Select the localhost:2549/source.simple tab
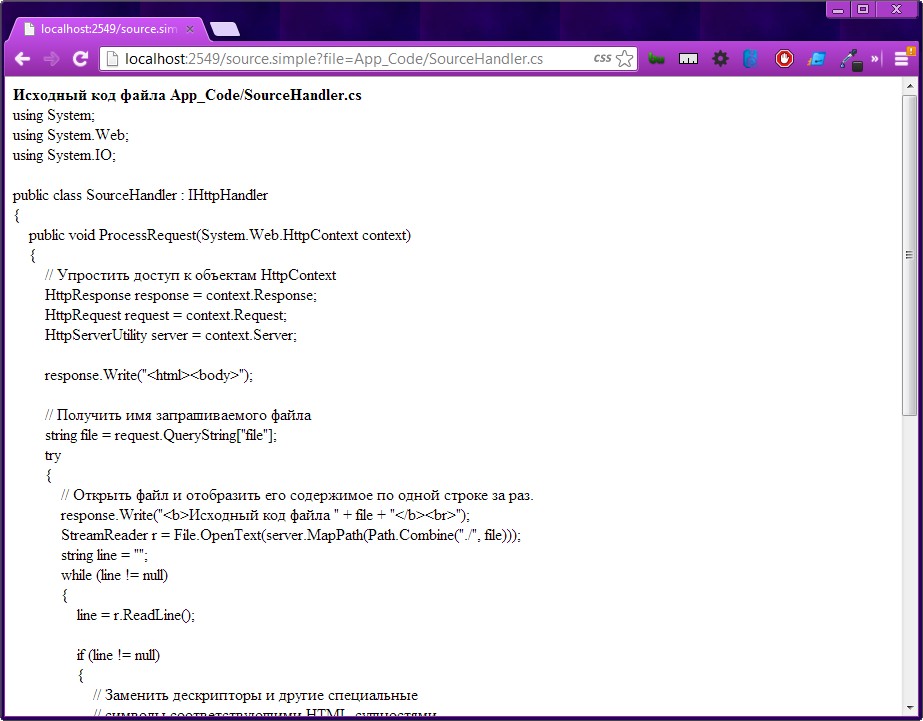Screen dimensions: 923x721 (x=108, y=29)
